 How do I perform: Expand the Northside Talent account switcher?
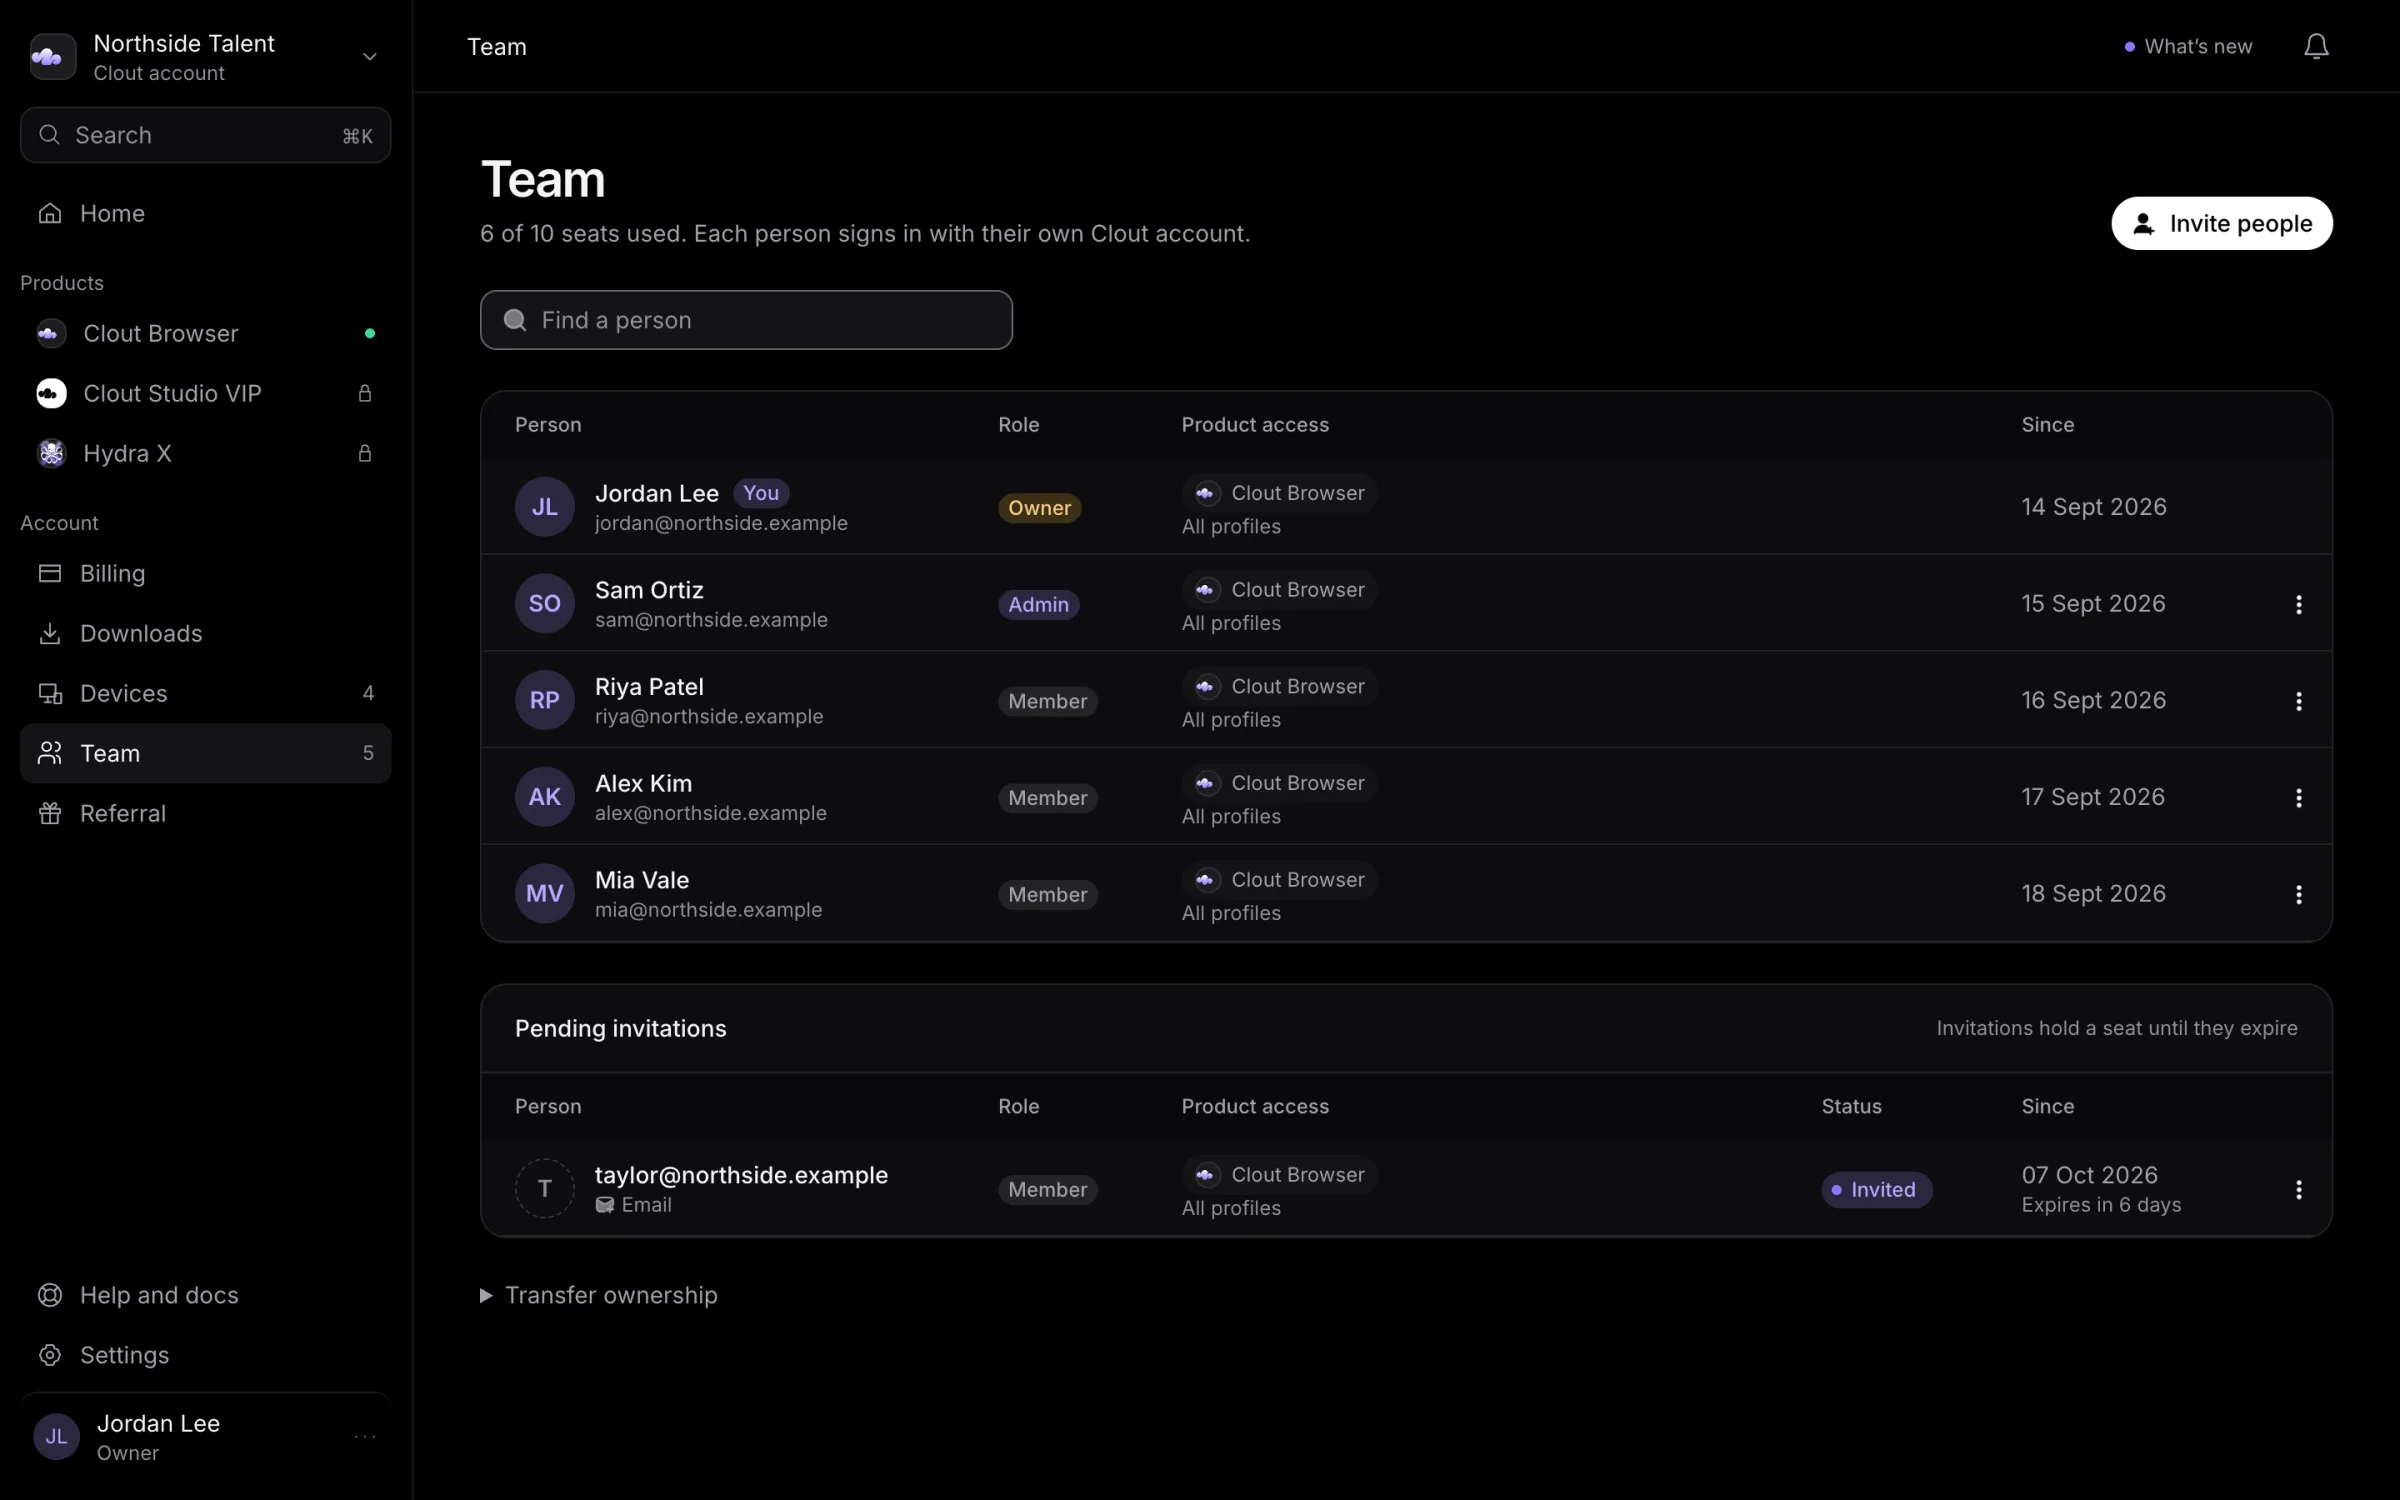tap(369, 57)
